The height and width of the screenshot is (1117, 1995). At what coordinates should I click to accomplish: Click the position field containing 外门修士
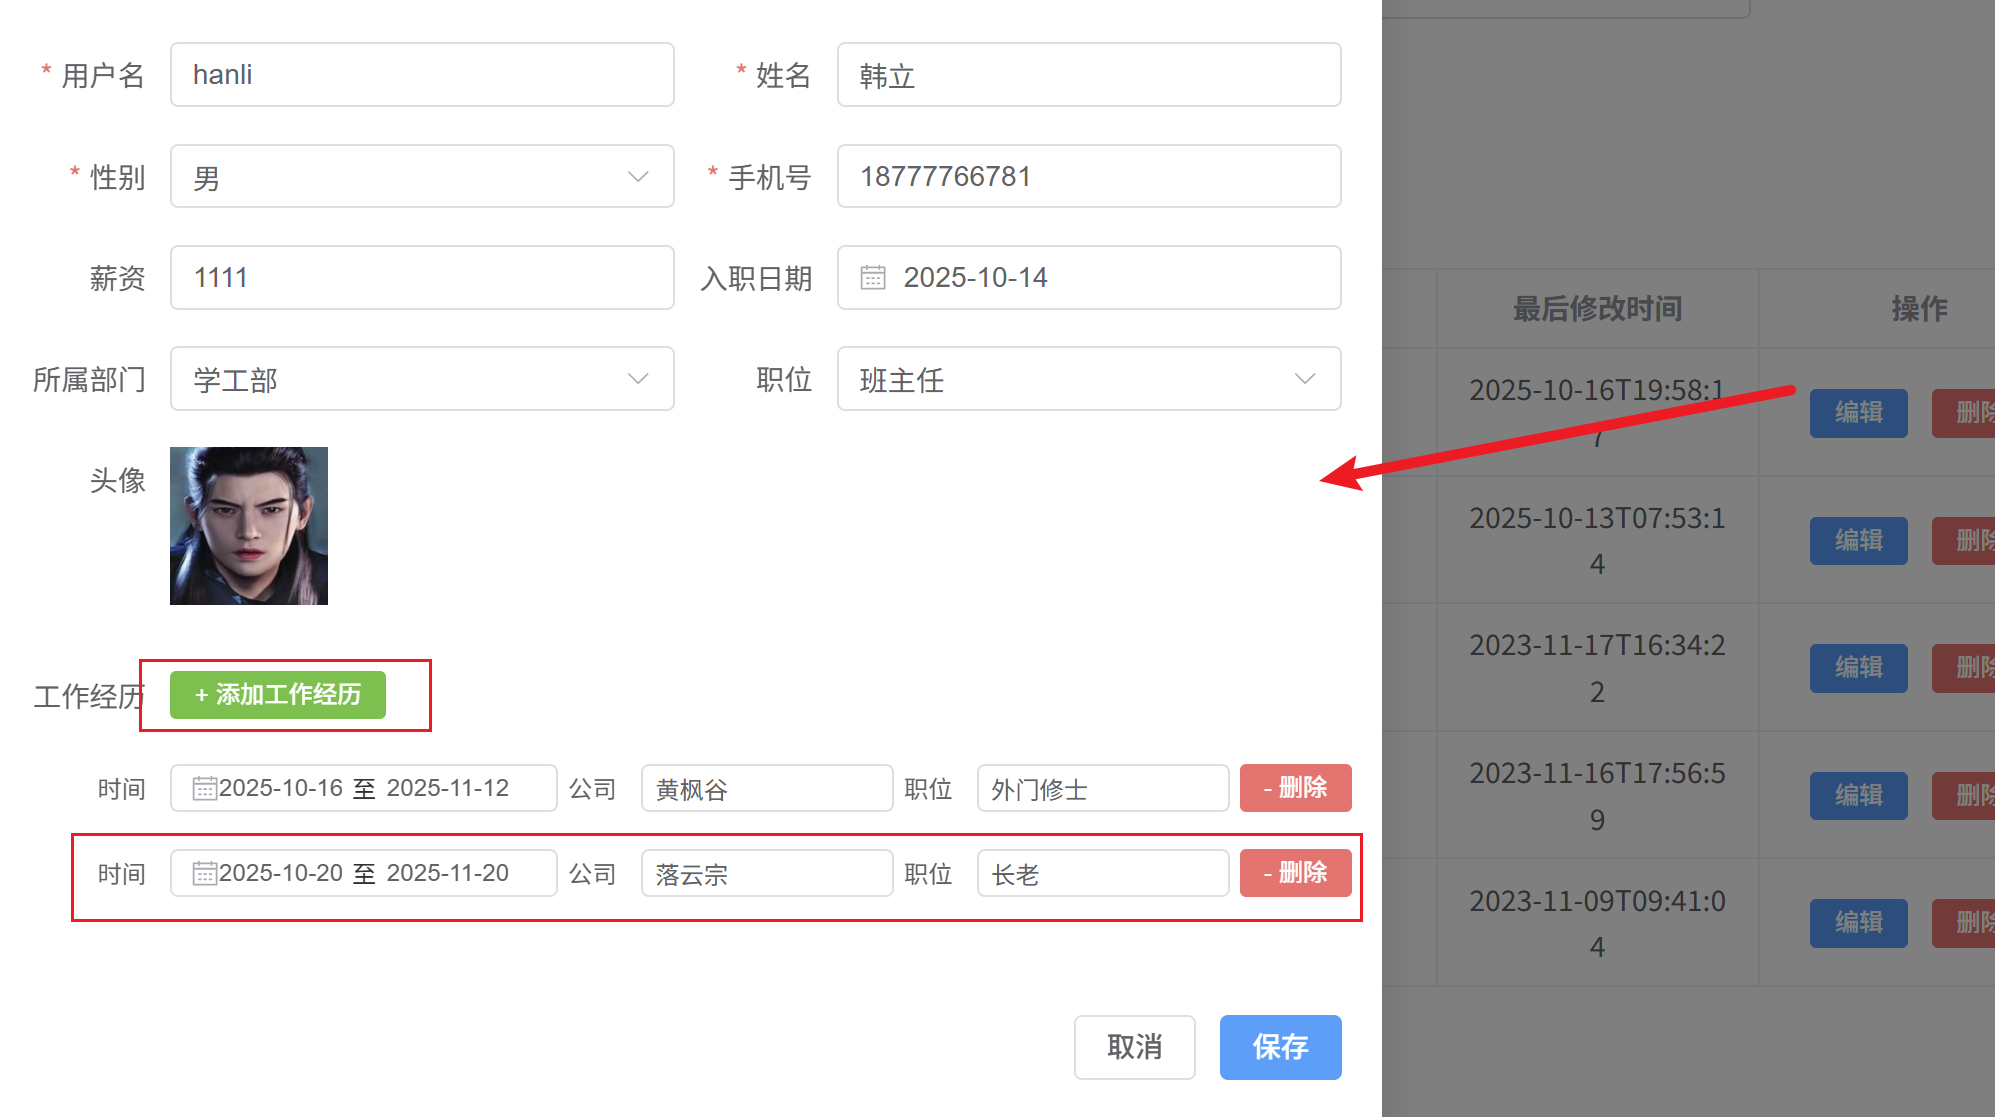1102,789
